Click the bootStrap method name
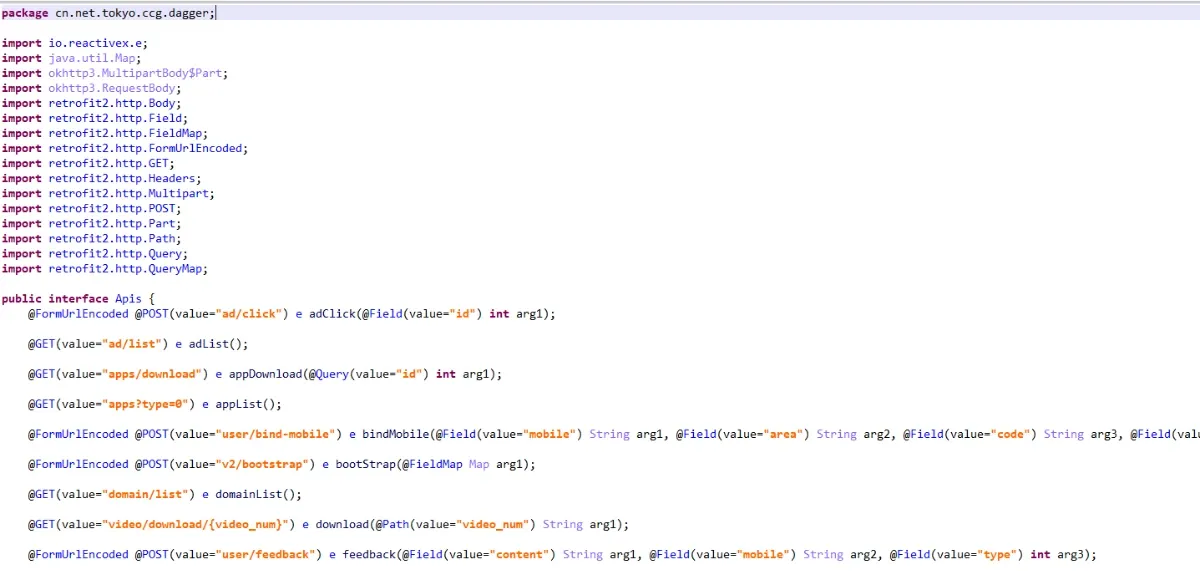Viewport: 1200px width, 571px height. pyautogui.click(x=365, y=463)
